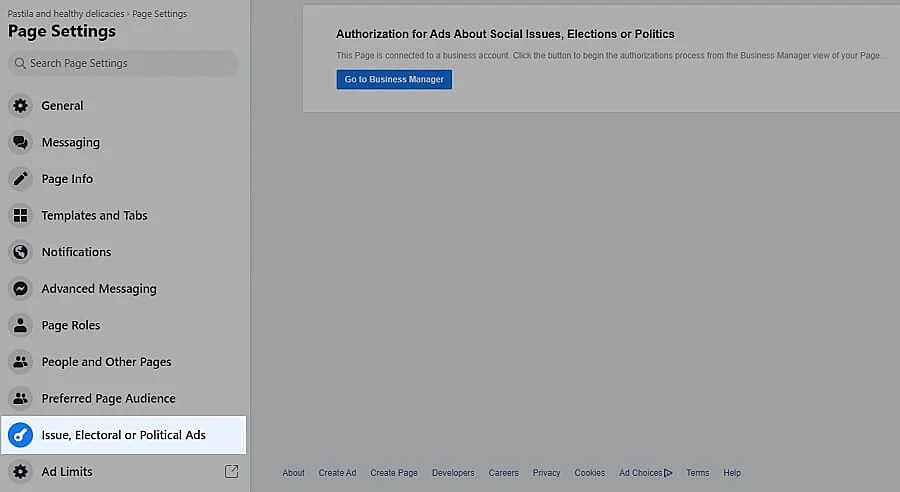Click the General gear icon
The width and height of the screenshot is (900, 492).
20,106
